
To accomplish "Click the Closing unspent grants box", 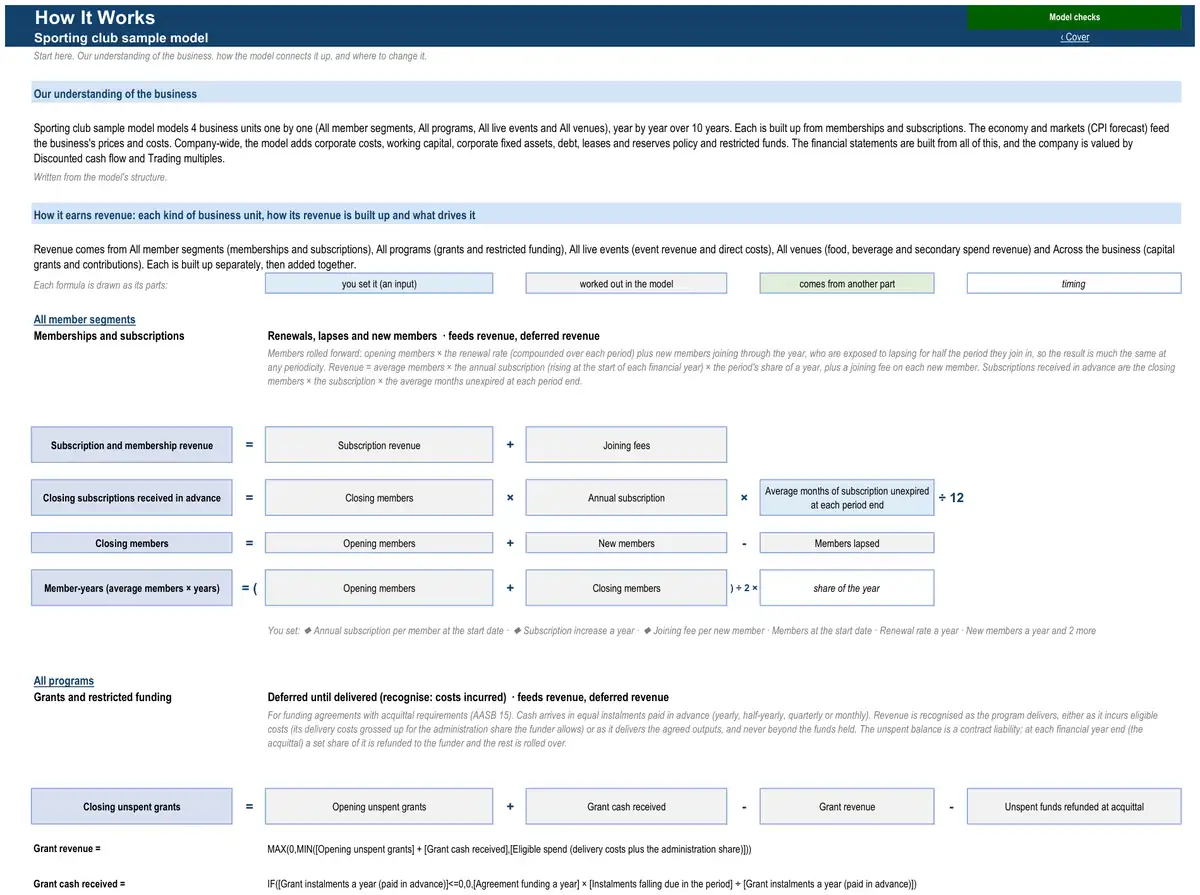I will tap(132, 807).
